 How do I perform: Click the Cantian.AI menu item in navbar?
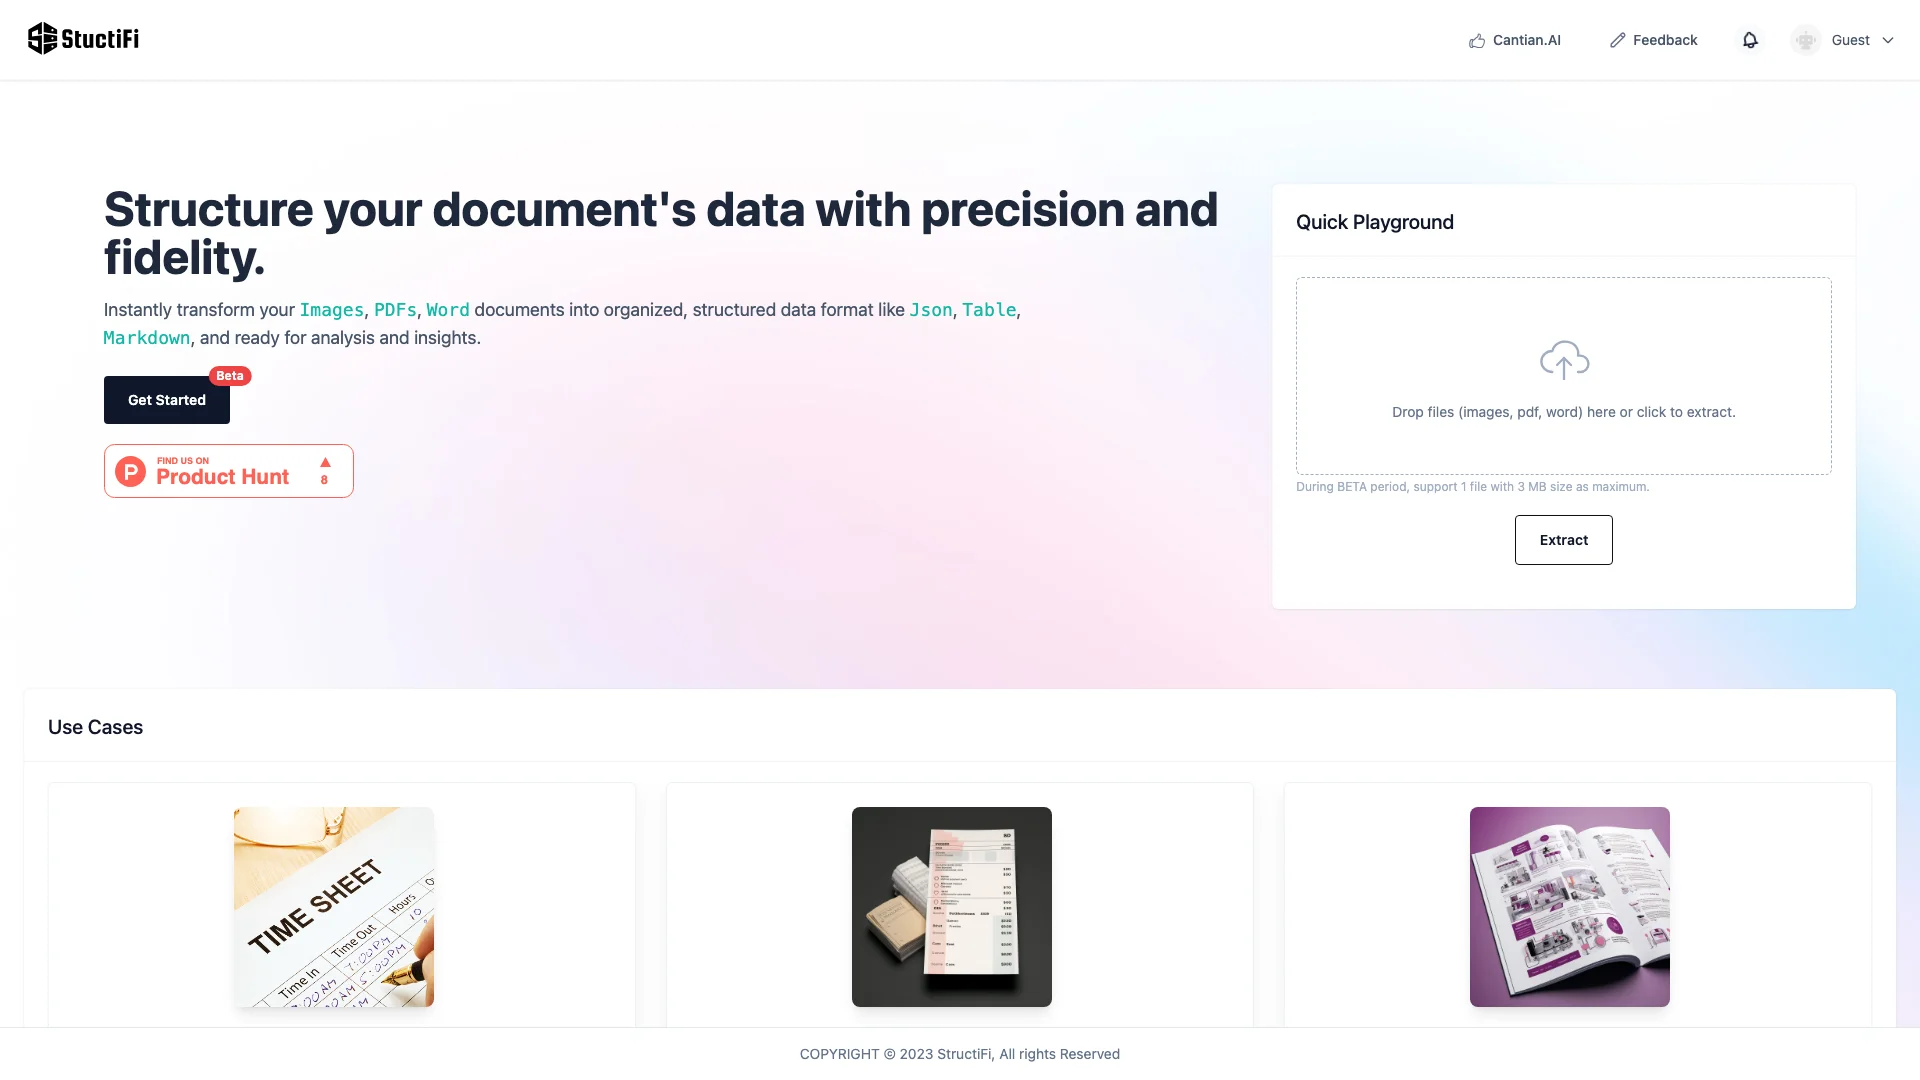click(1514, 40)
